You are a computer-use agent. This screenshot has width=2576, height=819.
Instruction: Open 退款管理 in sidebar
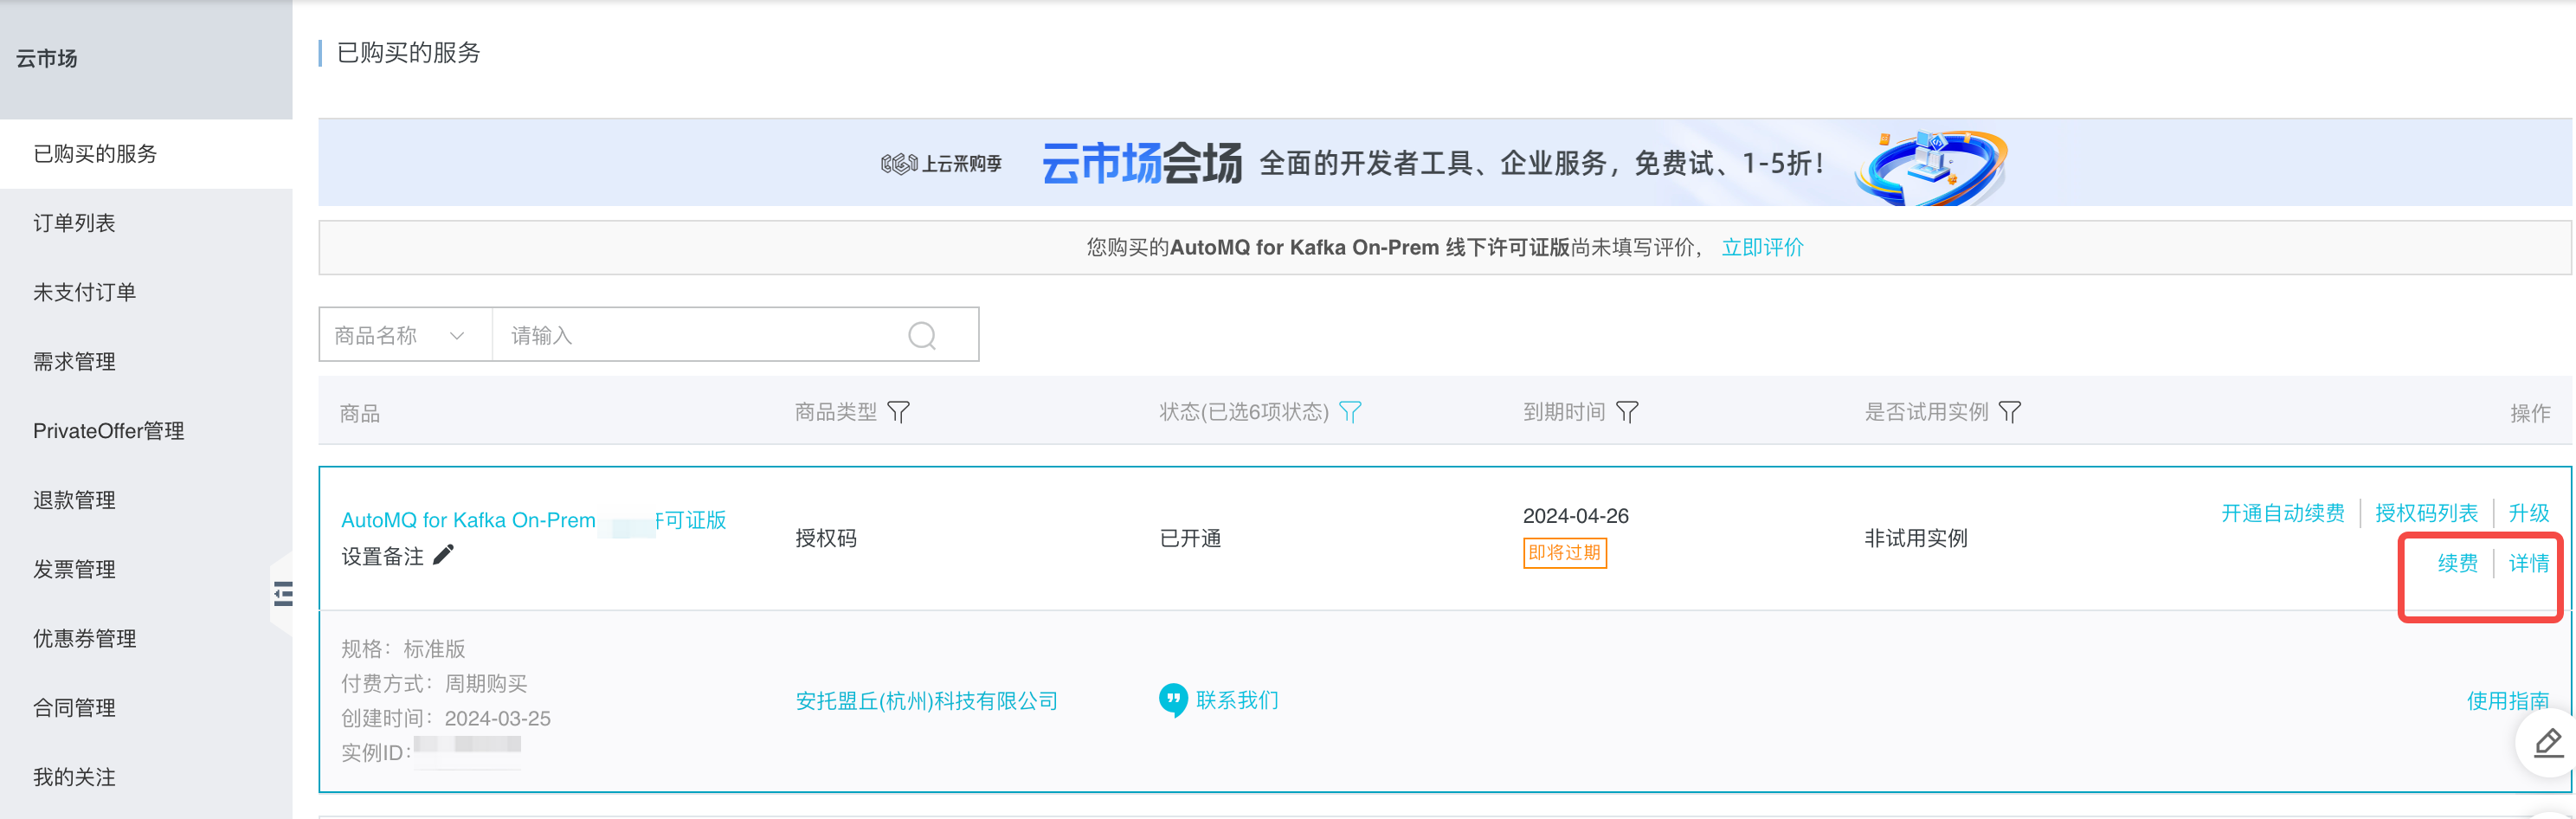(146, 500)
